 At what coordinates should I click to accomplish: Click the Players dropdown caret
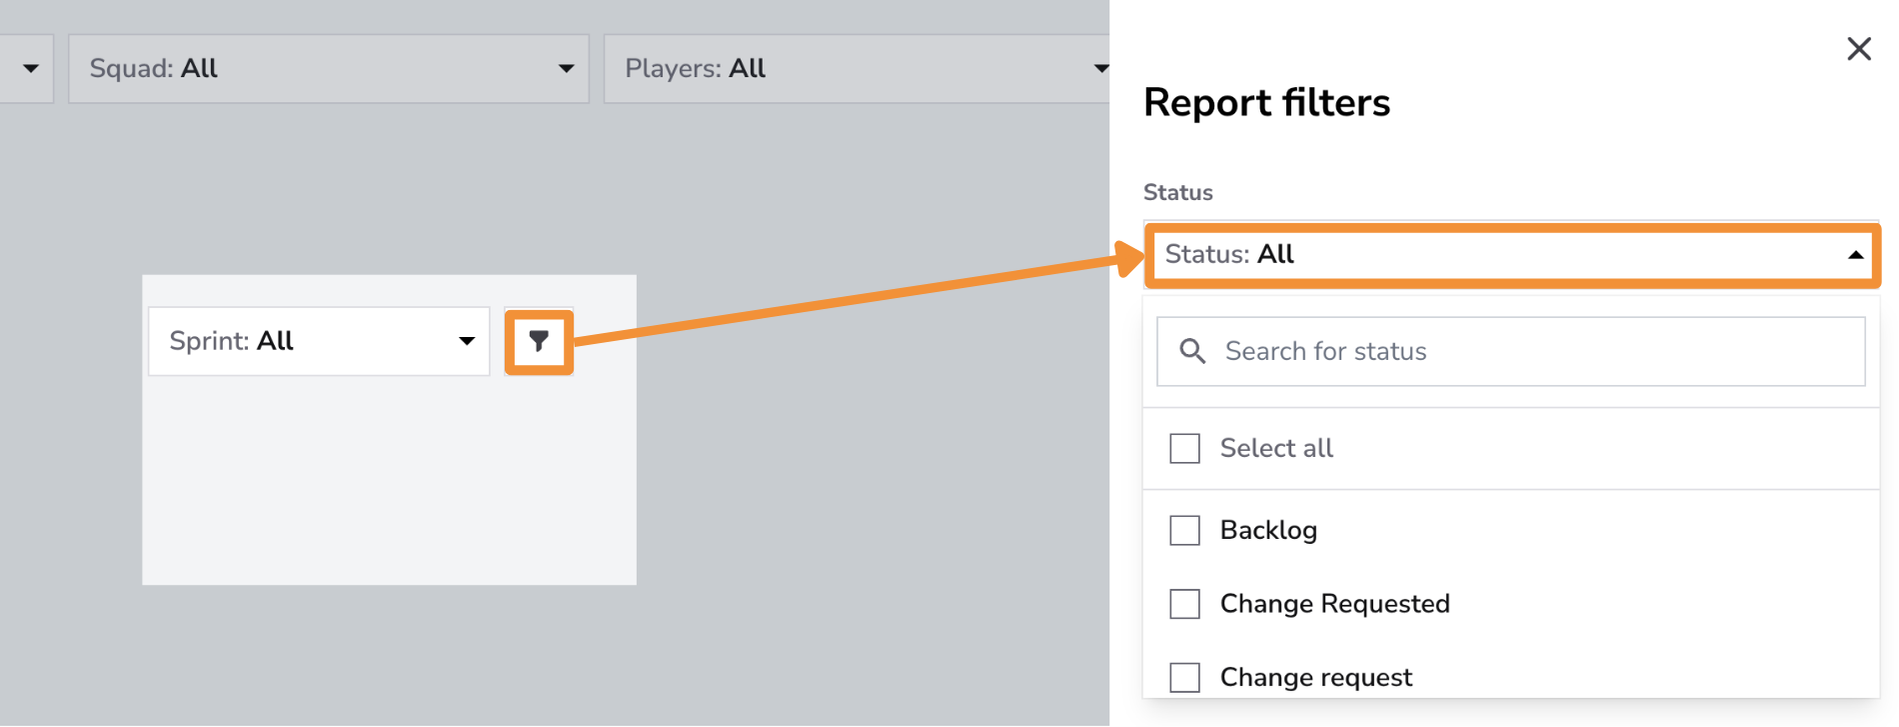pyautogui.click(x=1100, y=69)
